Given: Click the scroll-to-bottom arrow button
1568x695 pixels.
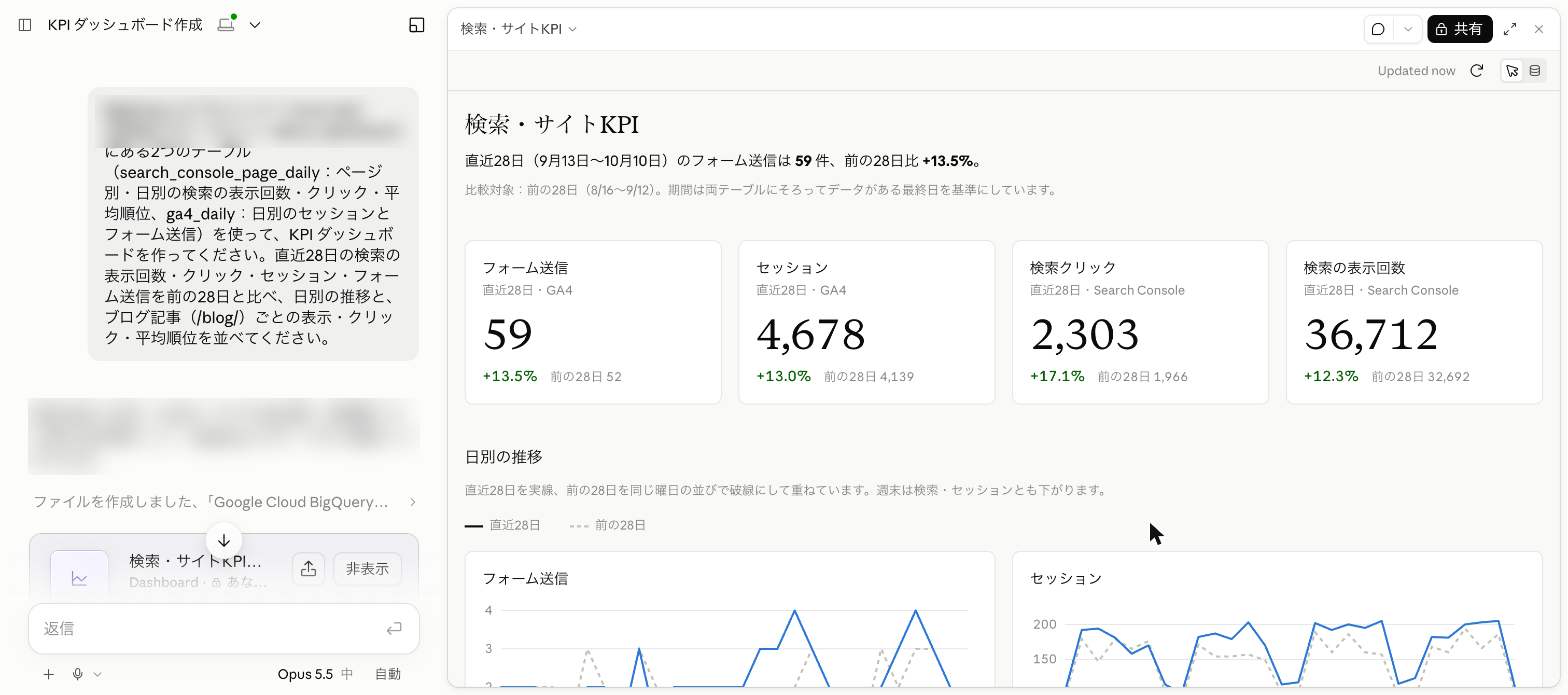Looking at the screenshot, I should tap(224, 540).
